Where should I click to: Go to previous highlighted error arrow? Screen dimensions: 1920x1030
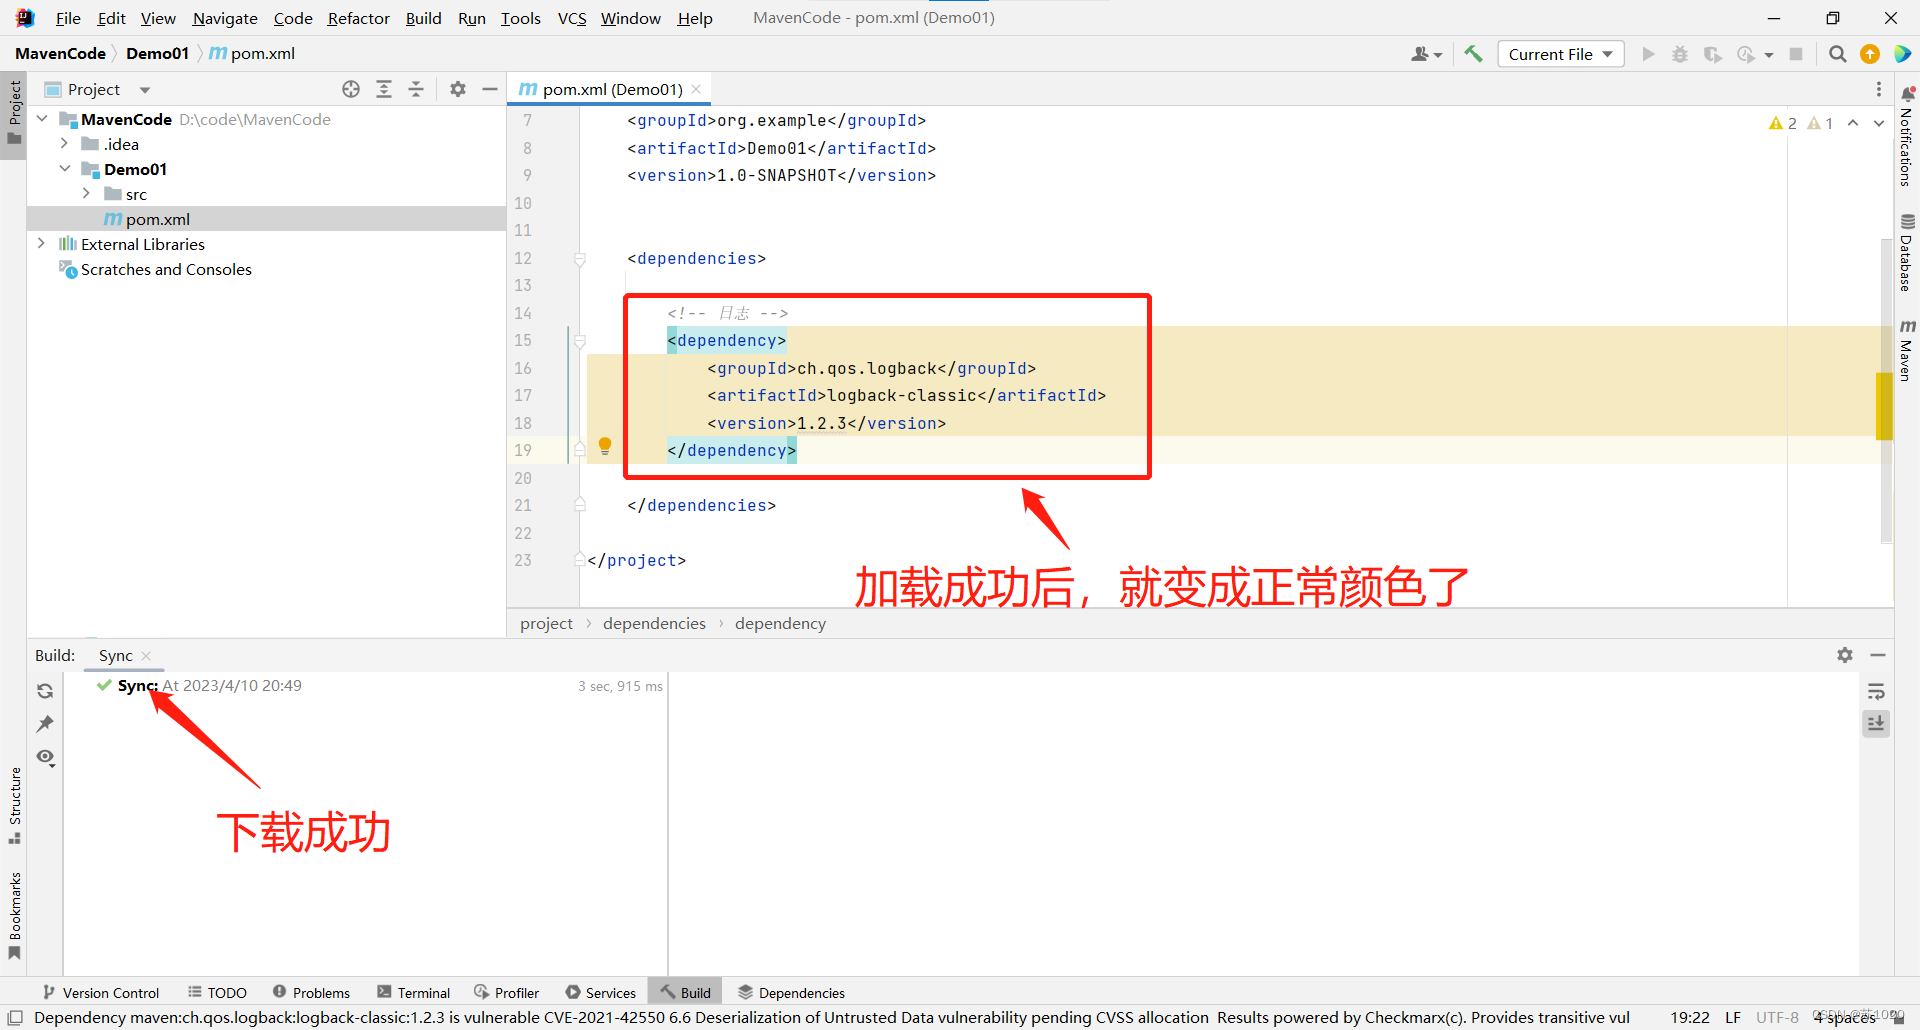point(1853,123)
